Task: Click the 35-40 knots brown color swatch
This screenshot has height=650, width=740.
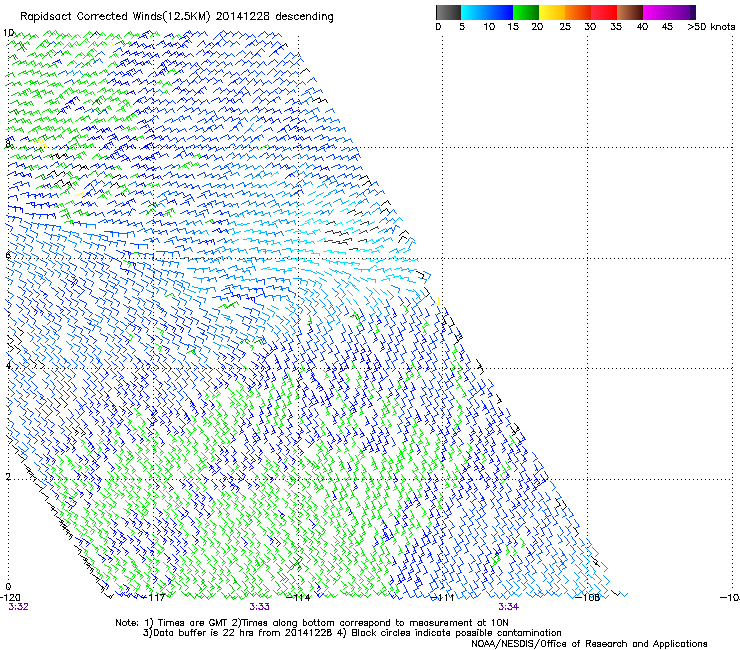Action: click(x=630, y=12)
